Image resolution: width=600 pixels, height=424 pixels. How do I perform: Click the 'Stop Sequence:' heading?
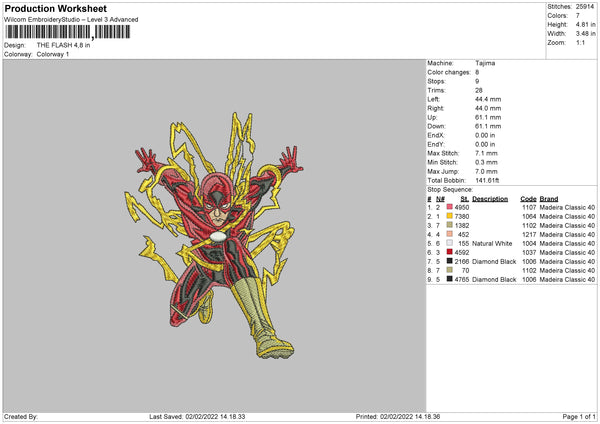450,189
